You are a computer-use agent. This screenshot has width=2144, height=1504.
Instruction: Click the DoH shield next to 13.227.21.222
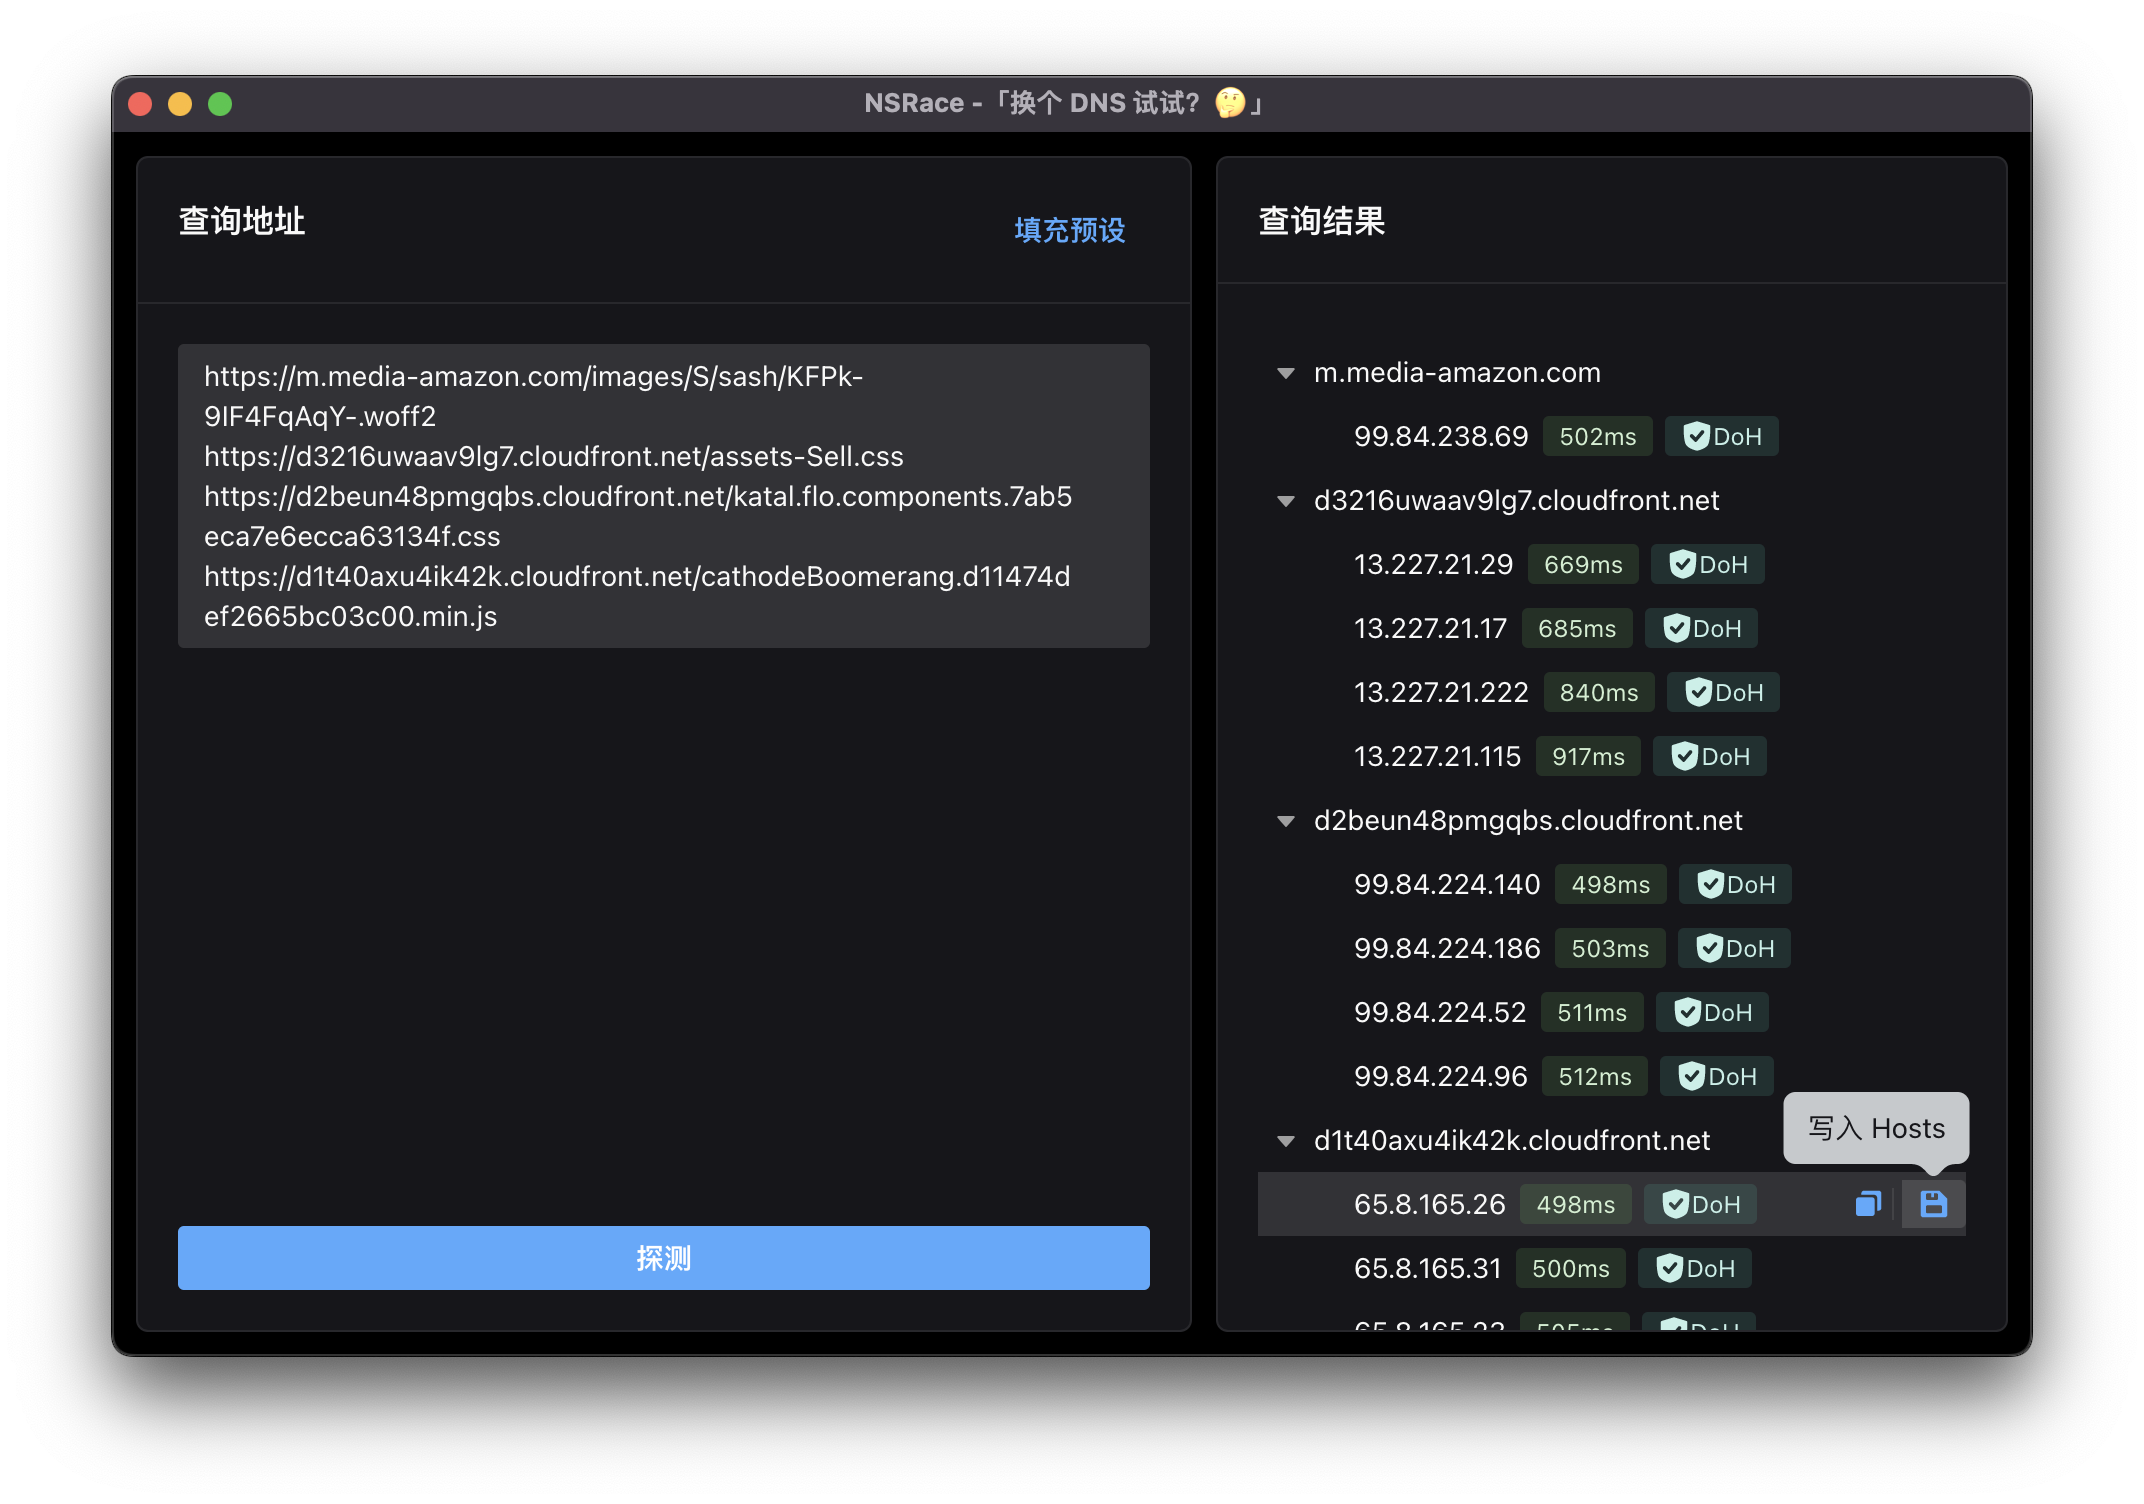click(1722, 692)
